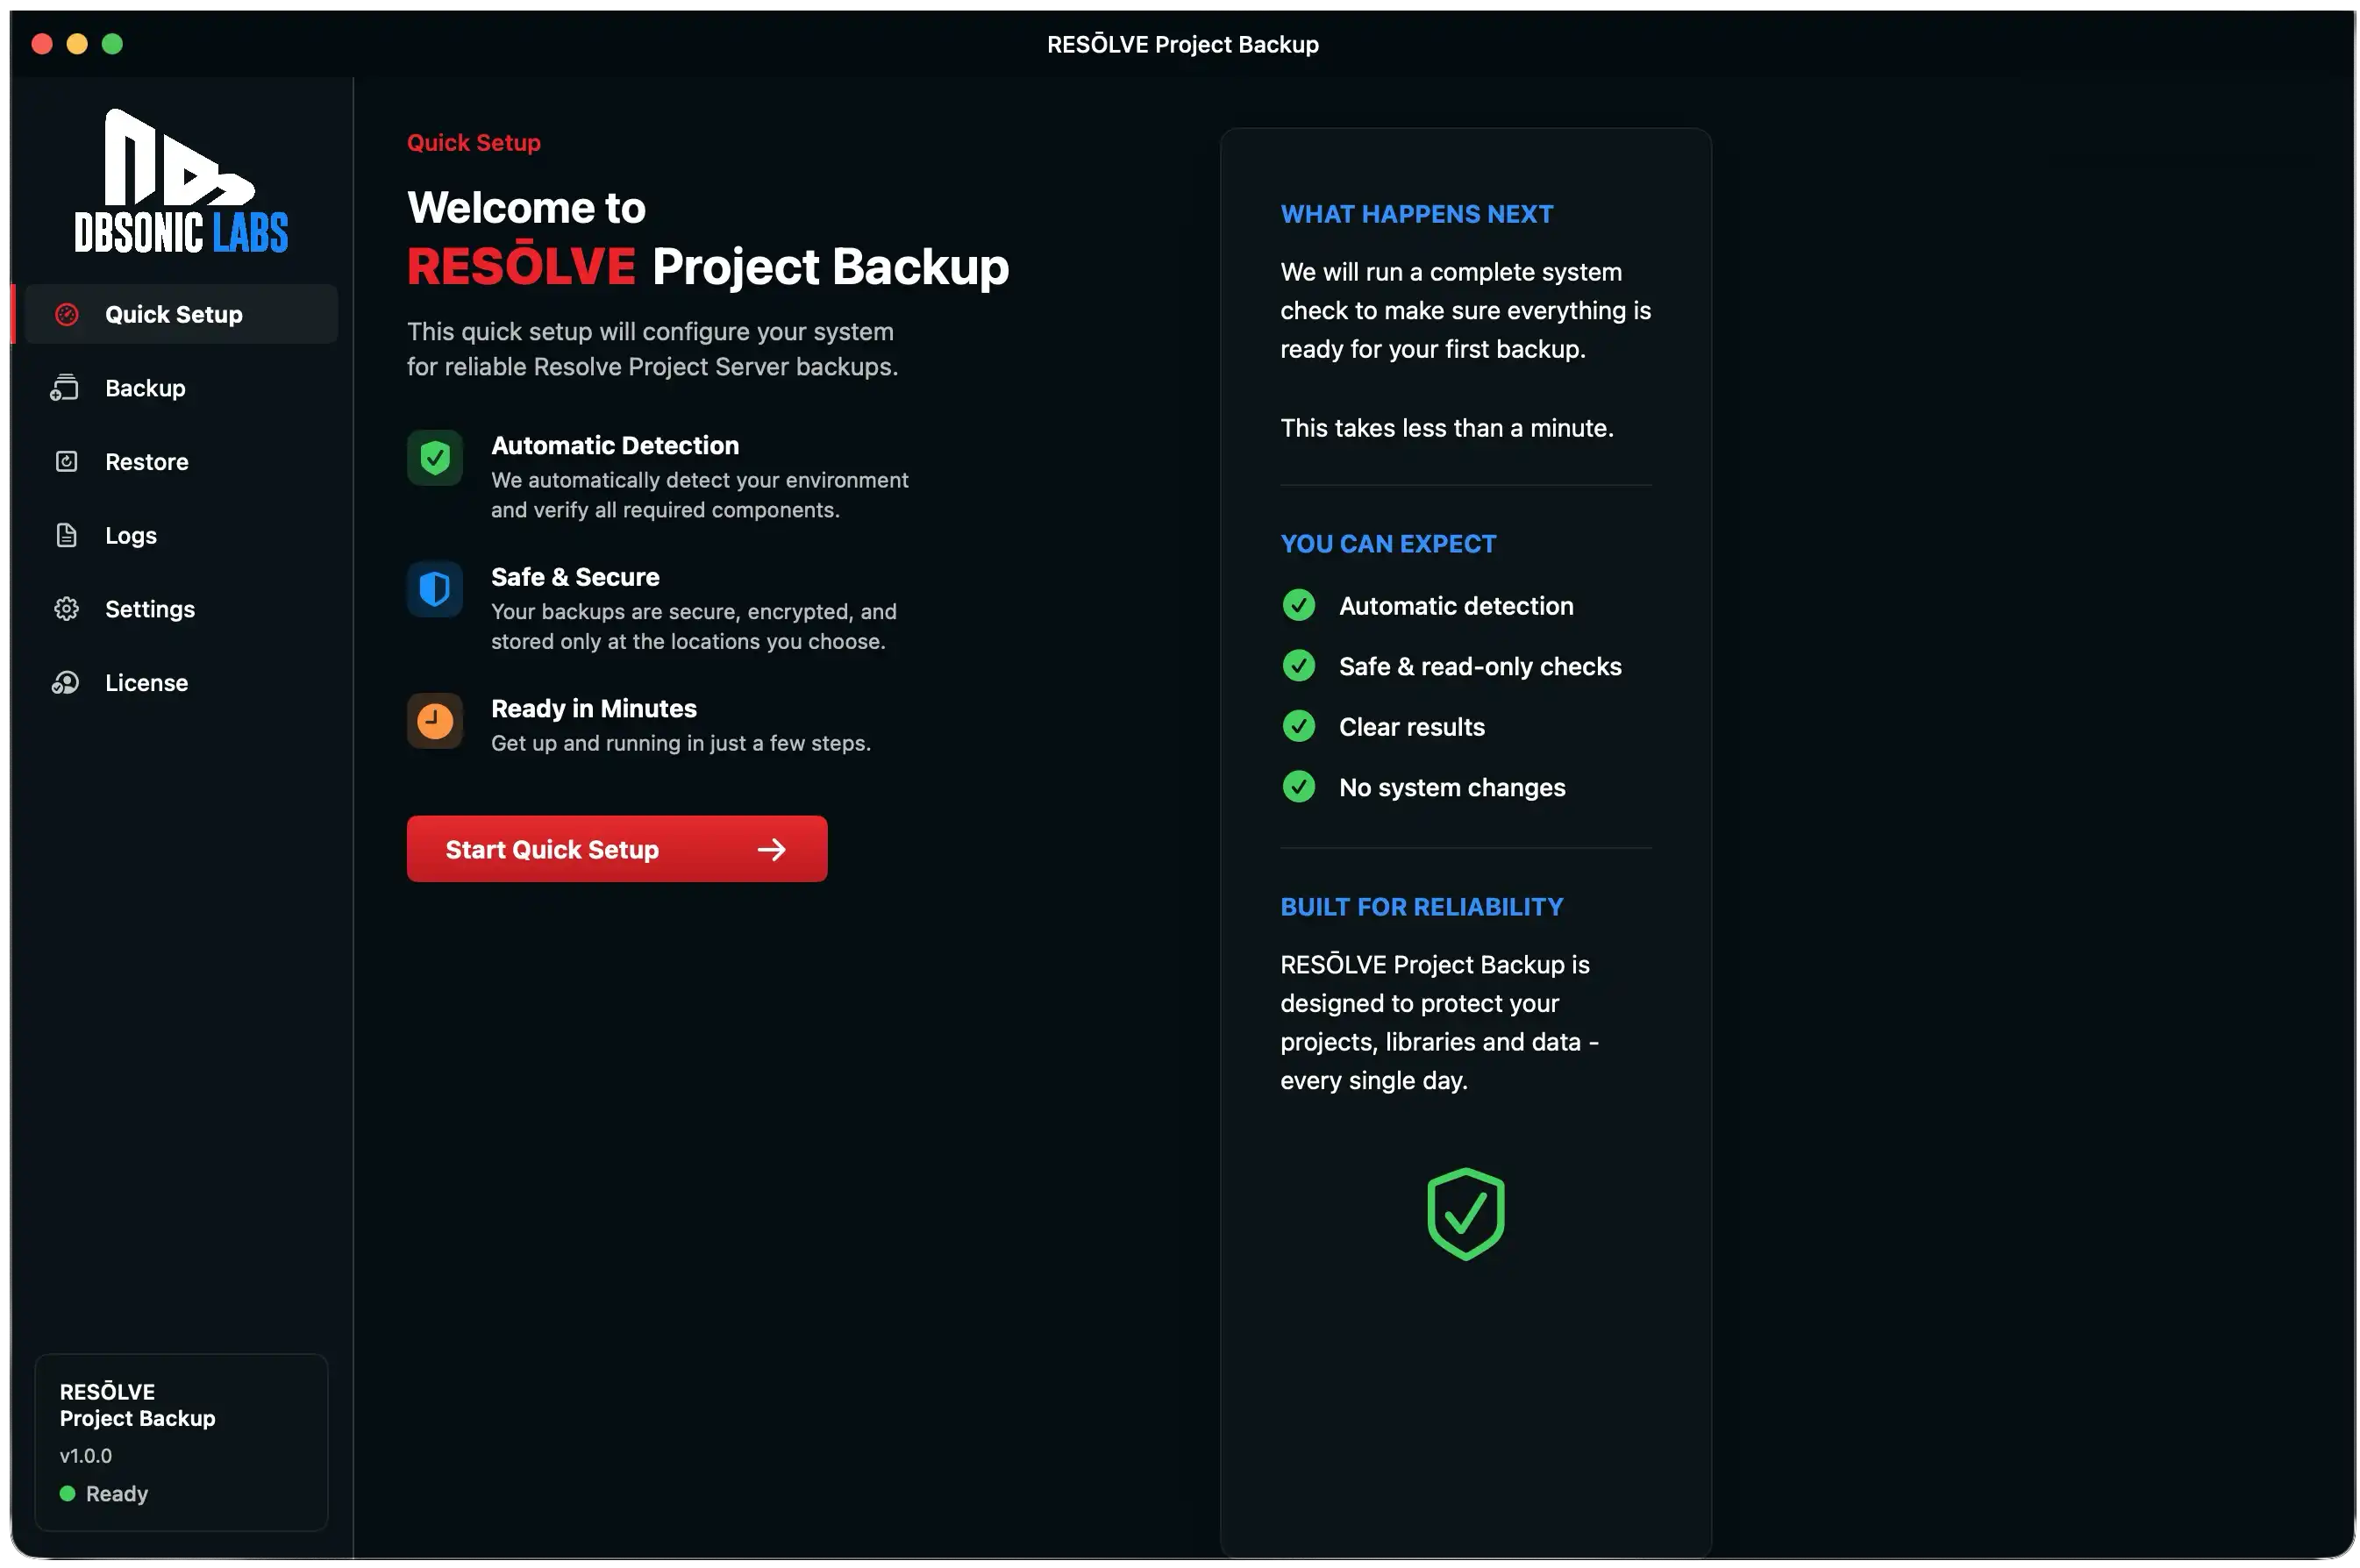The image size is (2360, 1568).
Task: Start Quick Setup
Action: [x=617, y=849]
